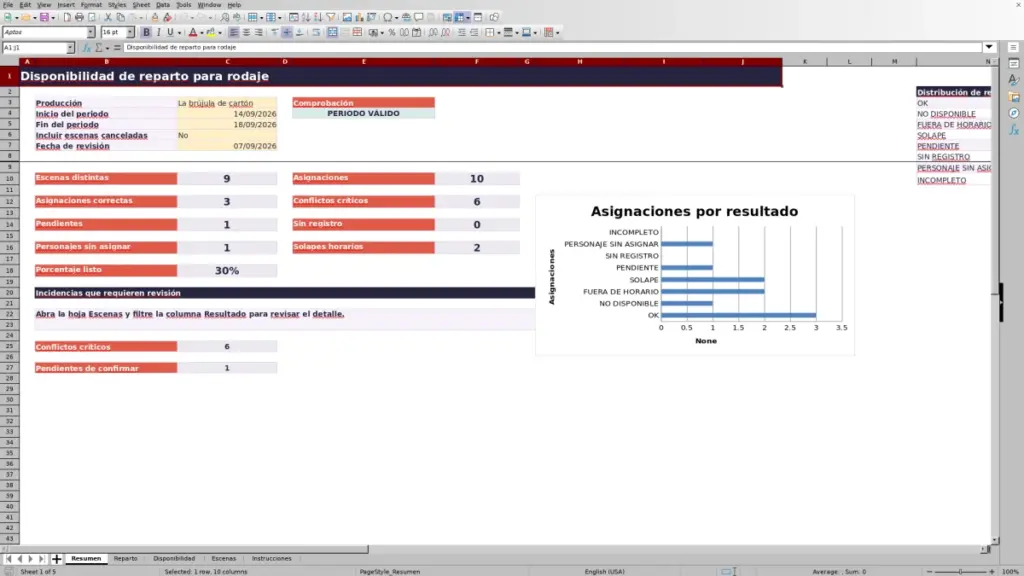The image size is (1024, 576).
Task: Open the sidebar Navigator compass icon
Action: point(1014,113)
